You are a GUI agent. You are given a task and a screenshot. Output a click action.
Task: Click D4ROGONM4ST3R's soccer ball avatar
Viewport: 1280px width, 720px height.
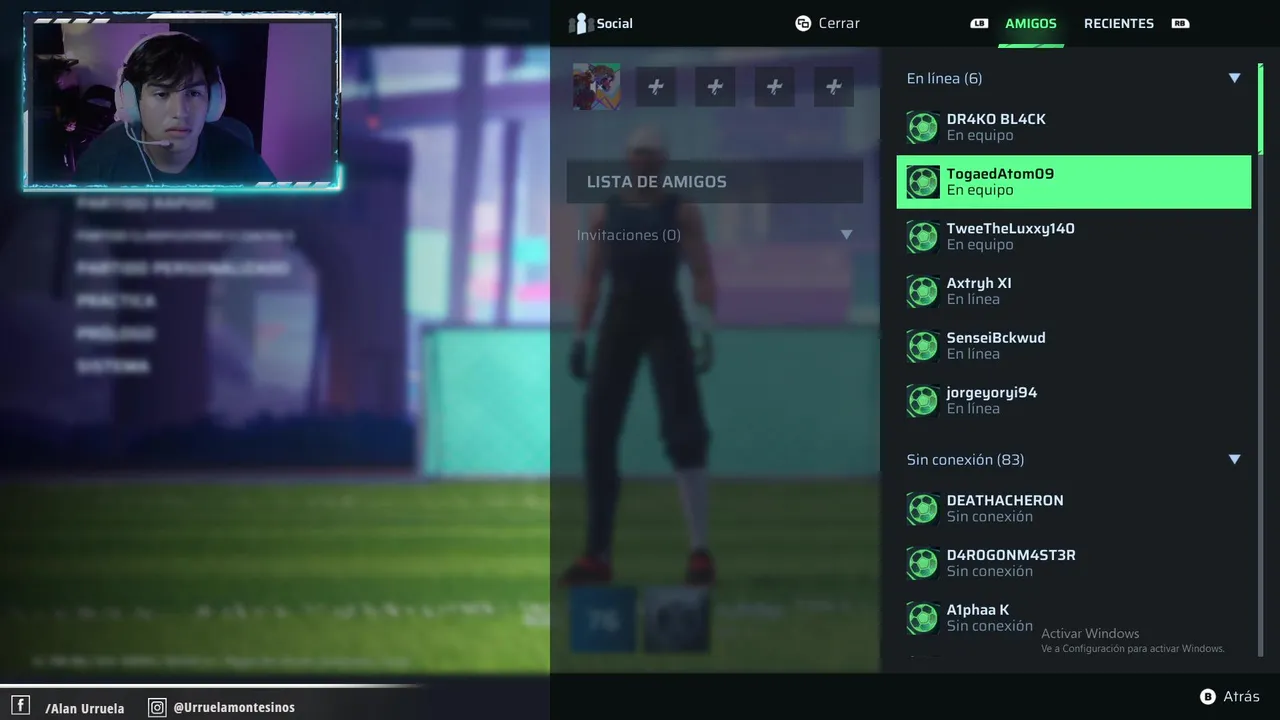point(922,564)
